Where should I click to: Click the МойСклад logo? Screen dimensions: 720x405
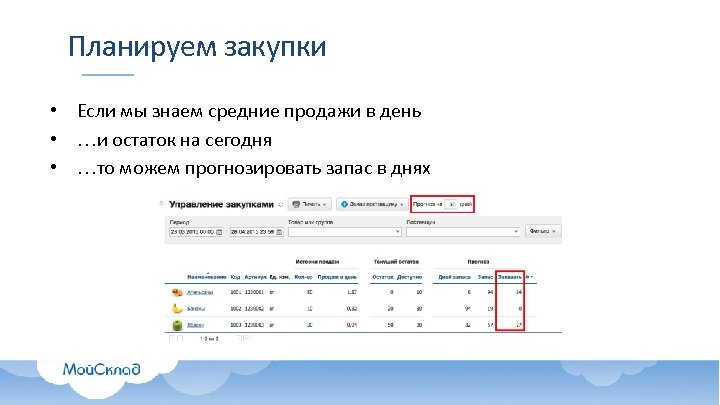click(x=101, y=369)
